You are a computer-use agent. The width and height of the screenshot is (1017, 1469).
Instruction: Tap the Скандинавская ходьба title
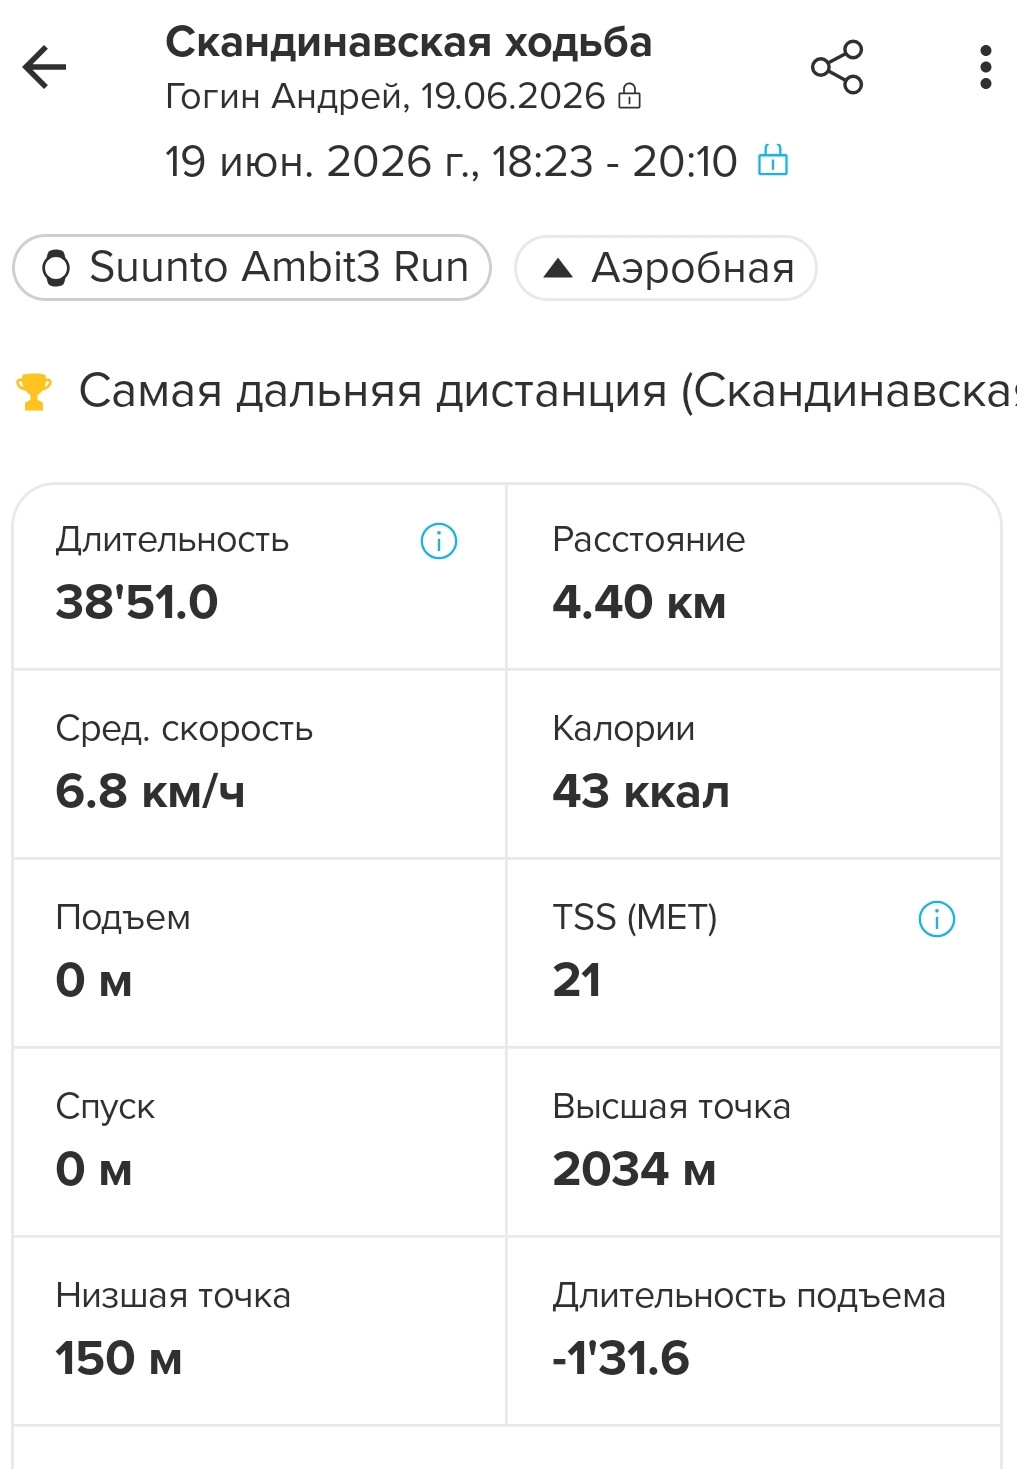[x=409, y=43]
